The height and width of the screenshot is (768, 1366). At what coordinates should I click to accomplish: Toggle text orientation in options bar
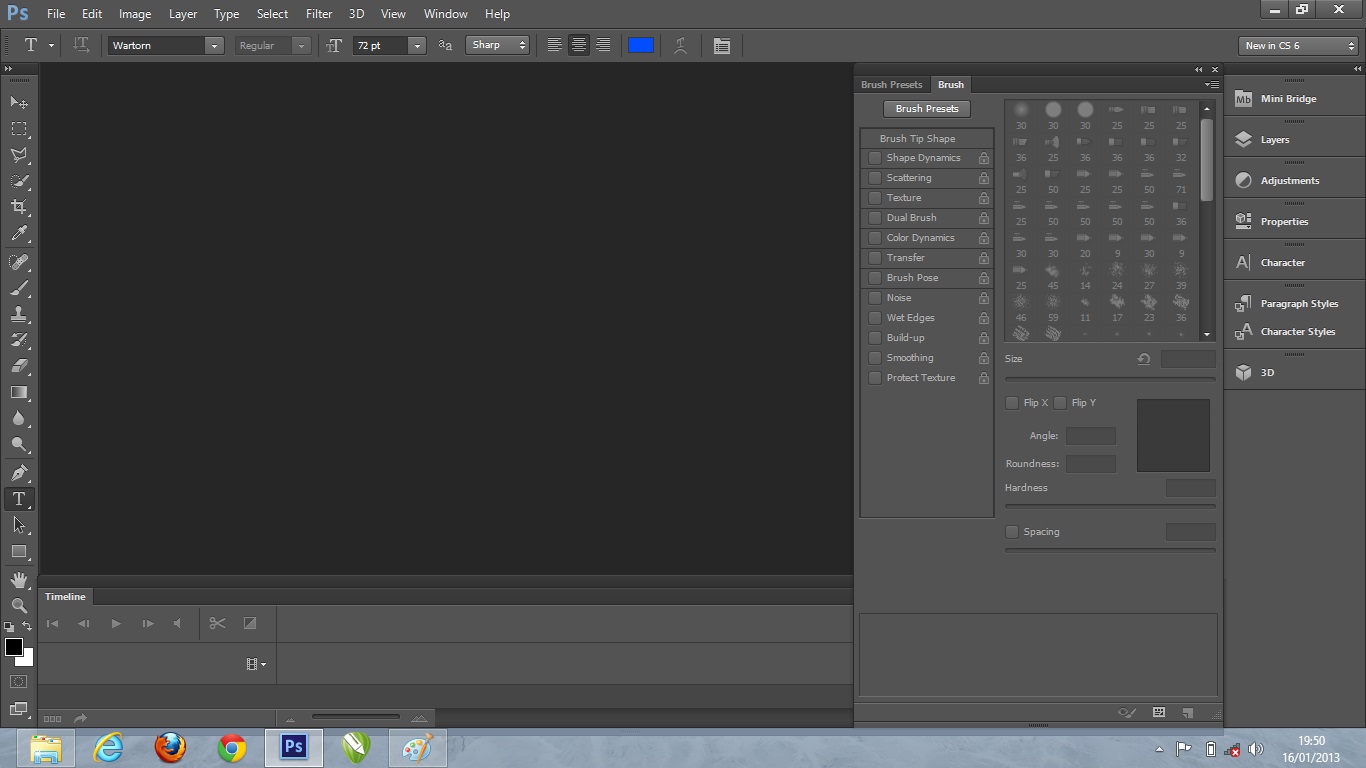click(82, 45)
